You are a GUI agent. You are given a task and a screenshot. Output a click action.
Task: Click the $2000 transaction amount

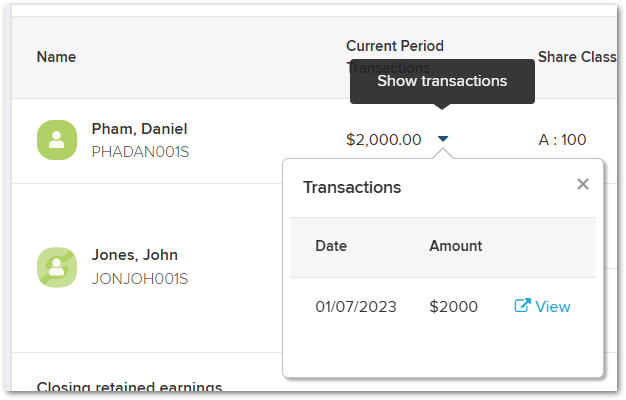coord(453,307)
